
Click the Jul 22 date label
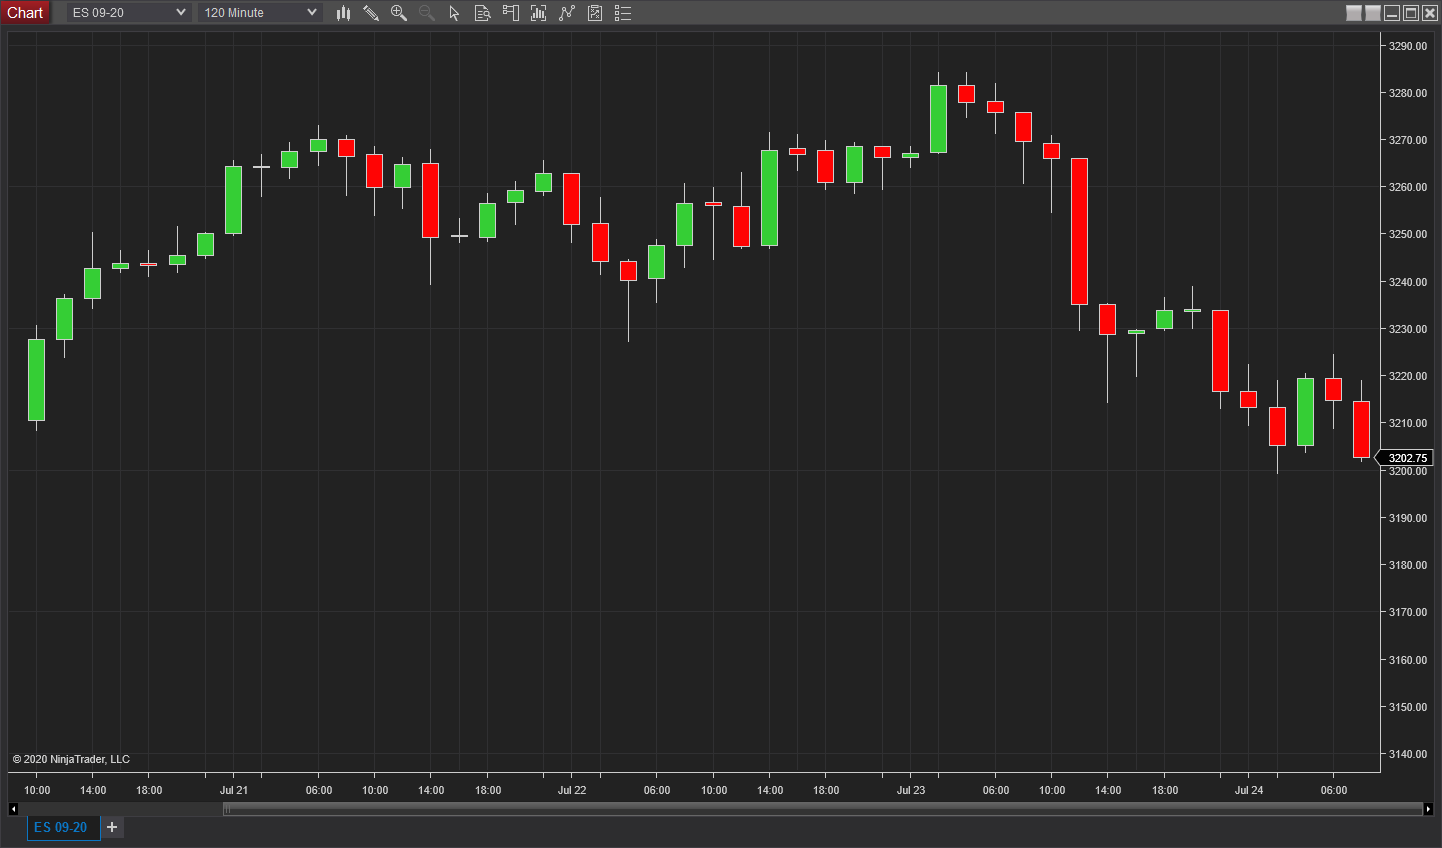(572, 790)
